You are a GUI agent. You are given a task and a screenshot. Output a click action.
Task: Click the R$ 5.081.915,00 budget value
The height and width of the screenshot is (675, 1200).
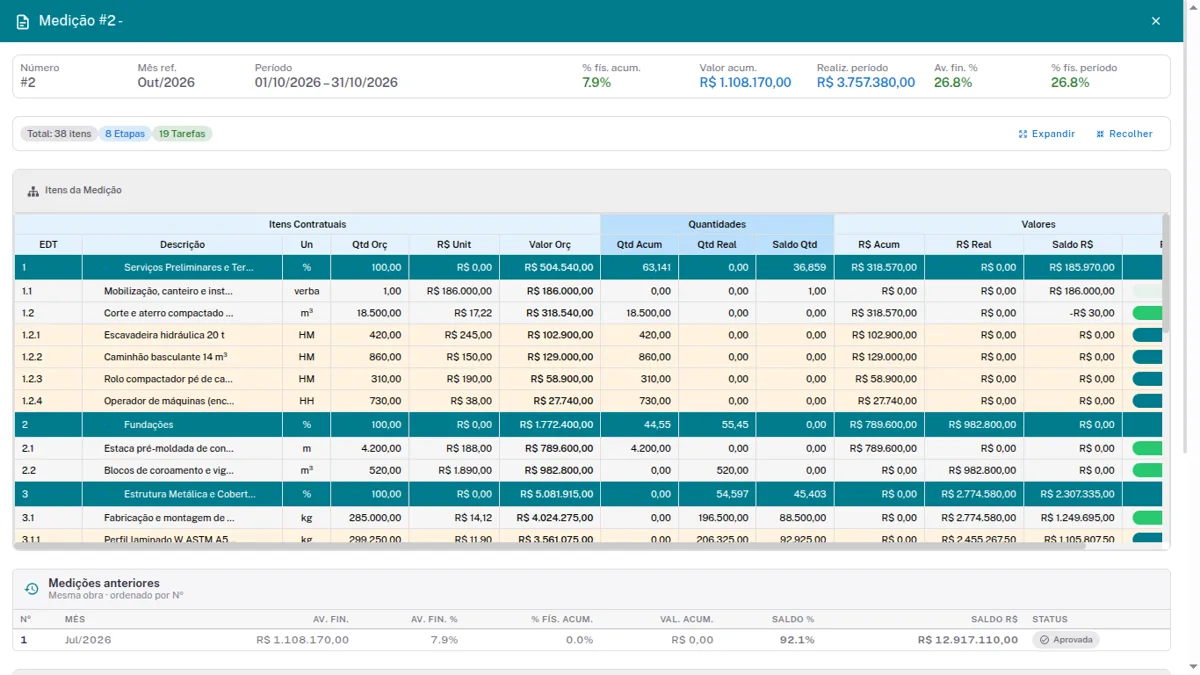coord(554,494)
